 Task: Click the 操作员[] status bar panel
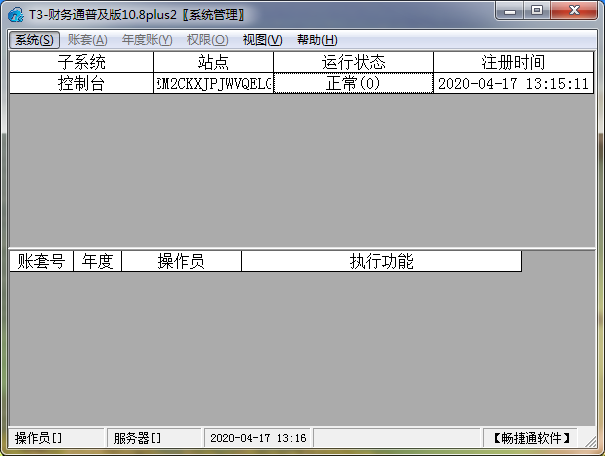click(x=56, y=438)
